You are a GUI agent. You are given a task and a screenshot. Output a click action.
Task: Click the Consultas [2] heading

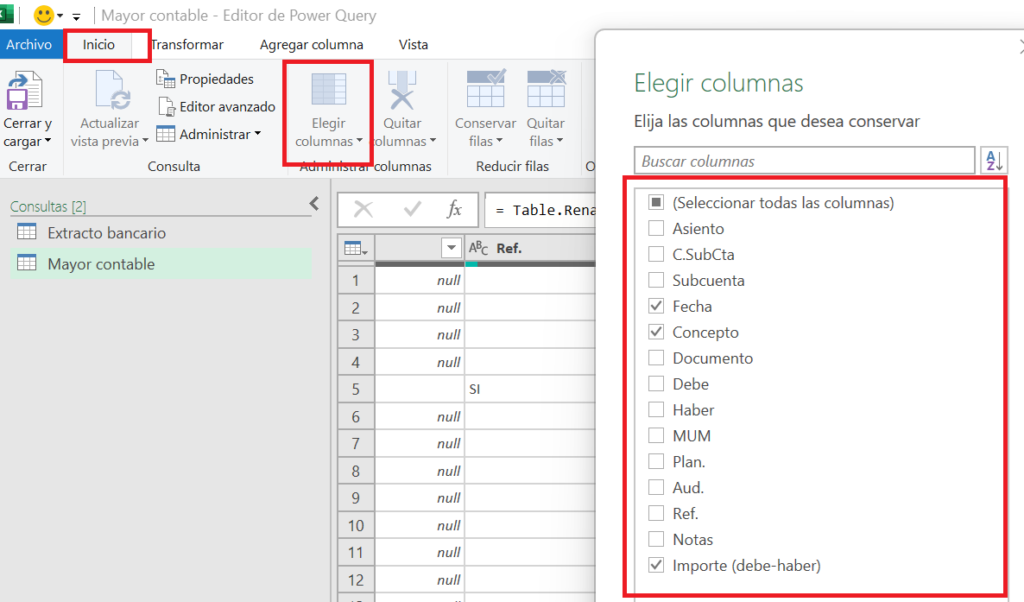point(48,206)
